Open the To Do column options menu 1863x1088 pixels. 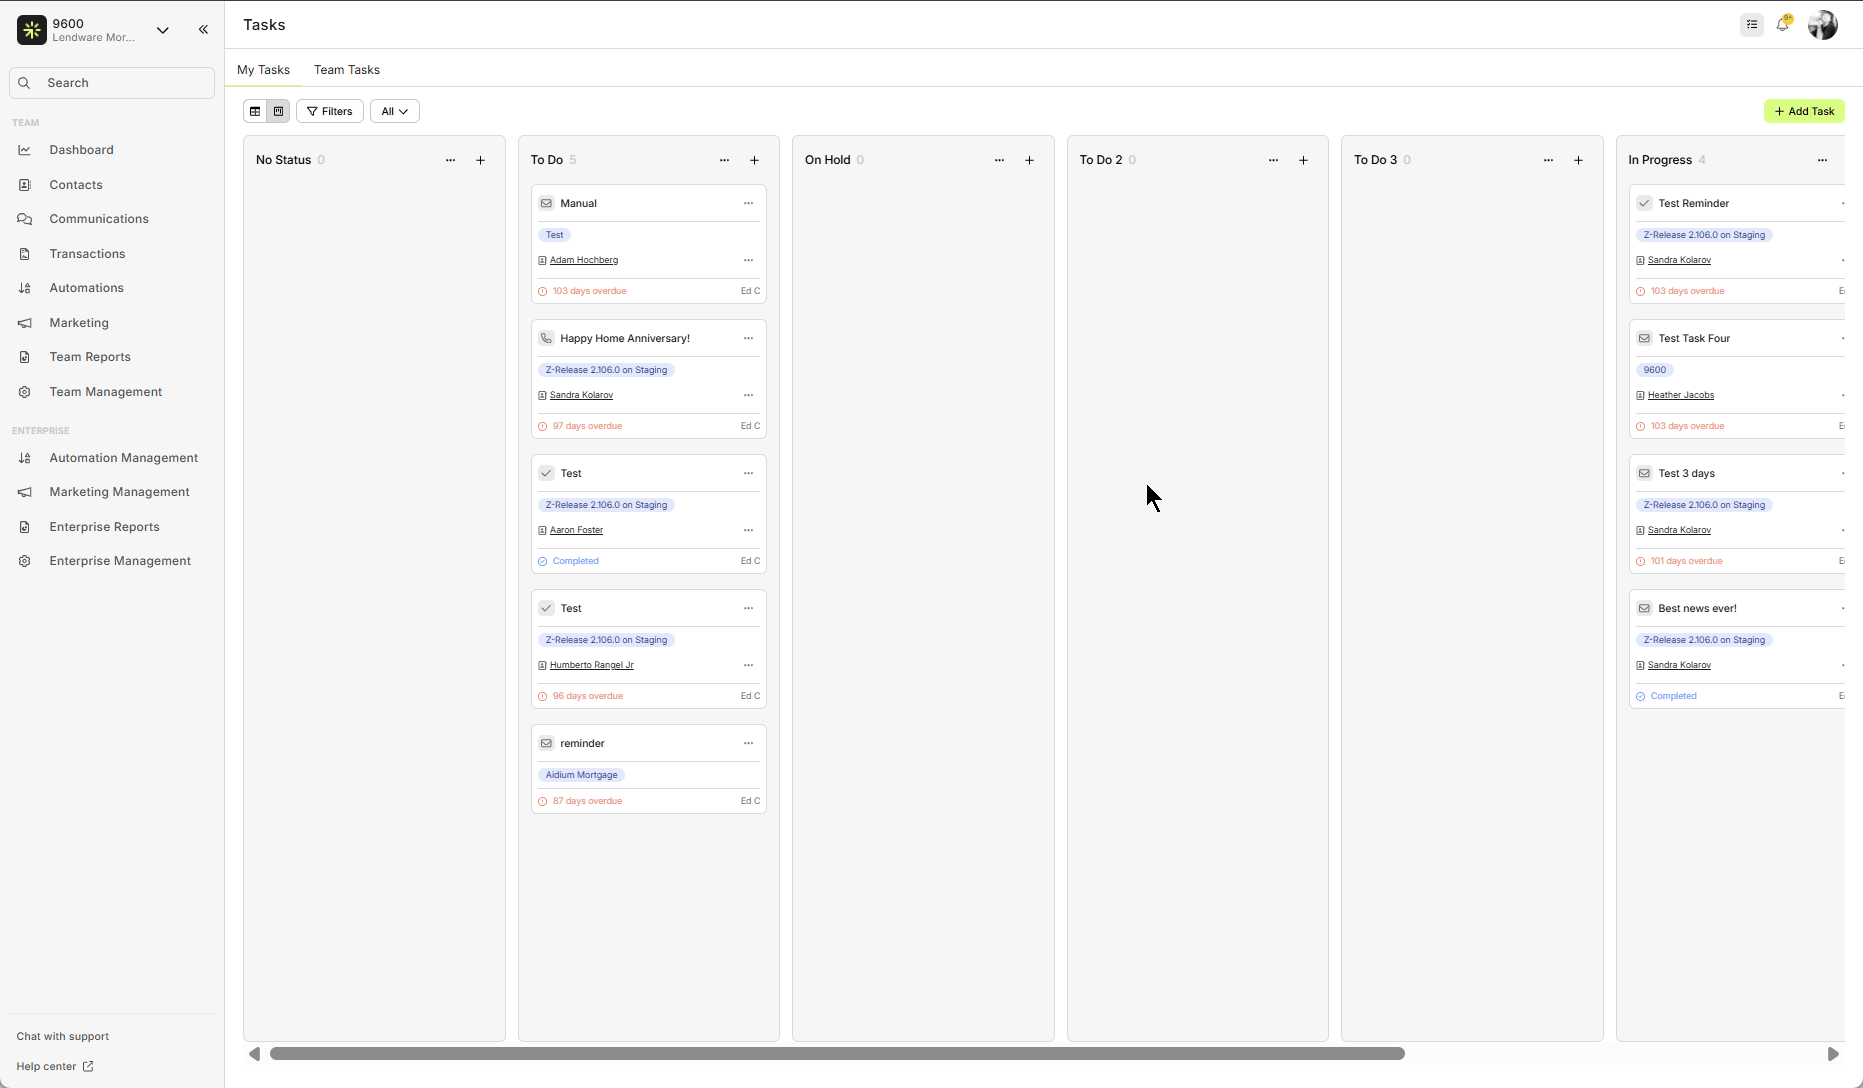[x=724, y=160]
